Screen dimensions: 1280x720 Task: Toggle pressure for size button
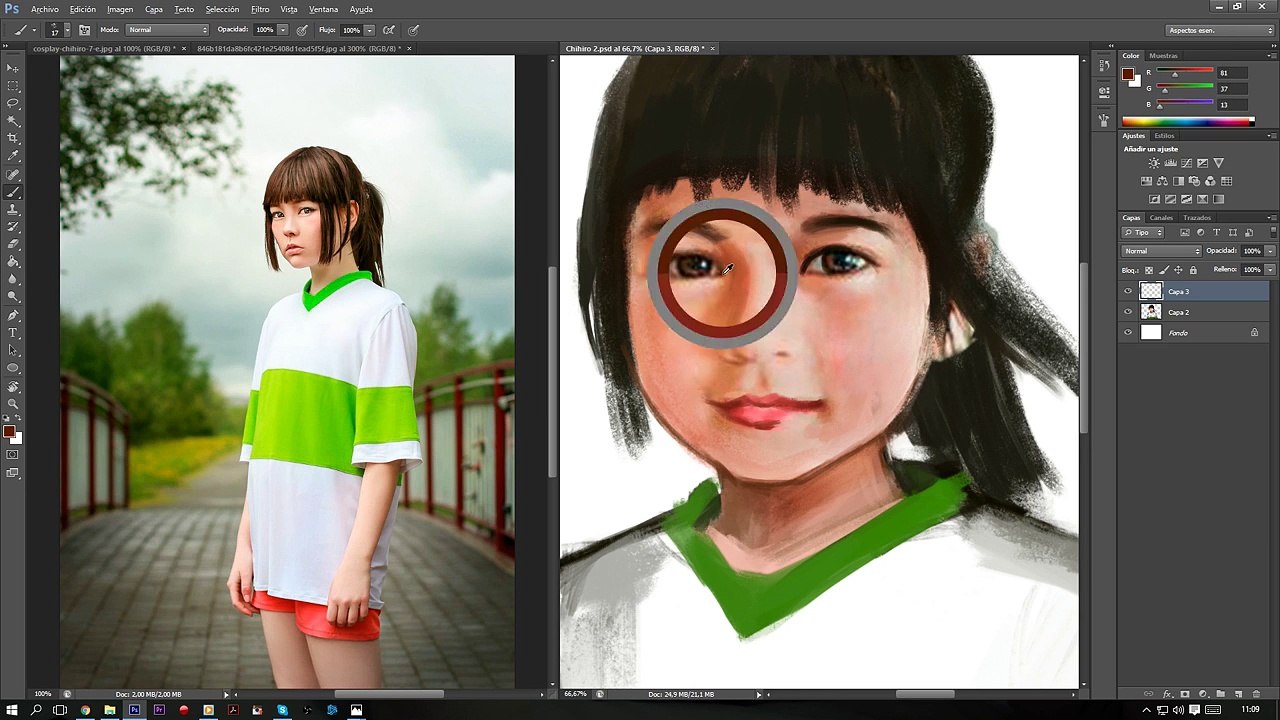click(x=413, y=30)
